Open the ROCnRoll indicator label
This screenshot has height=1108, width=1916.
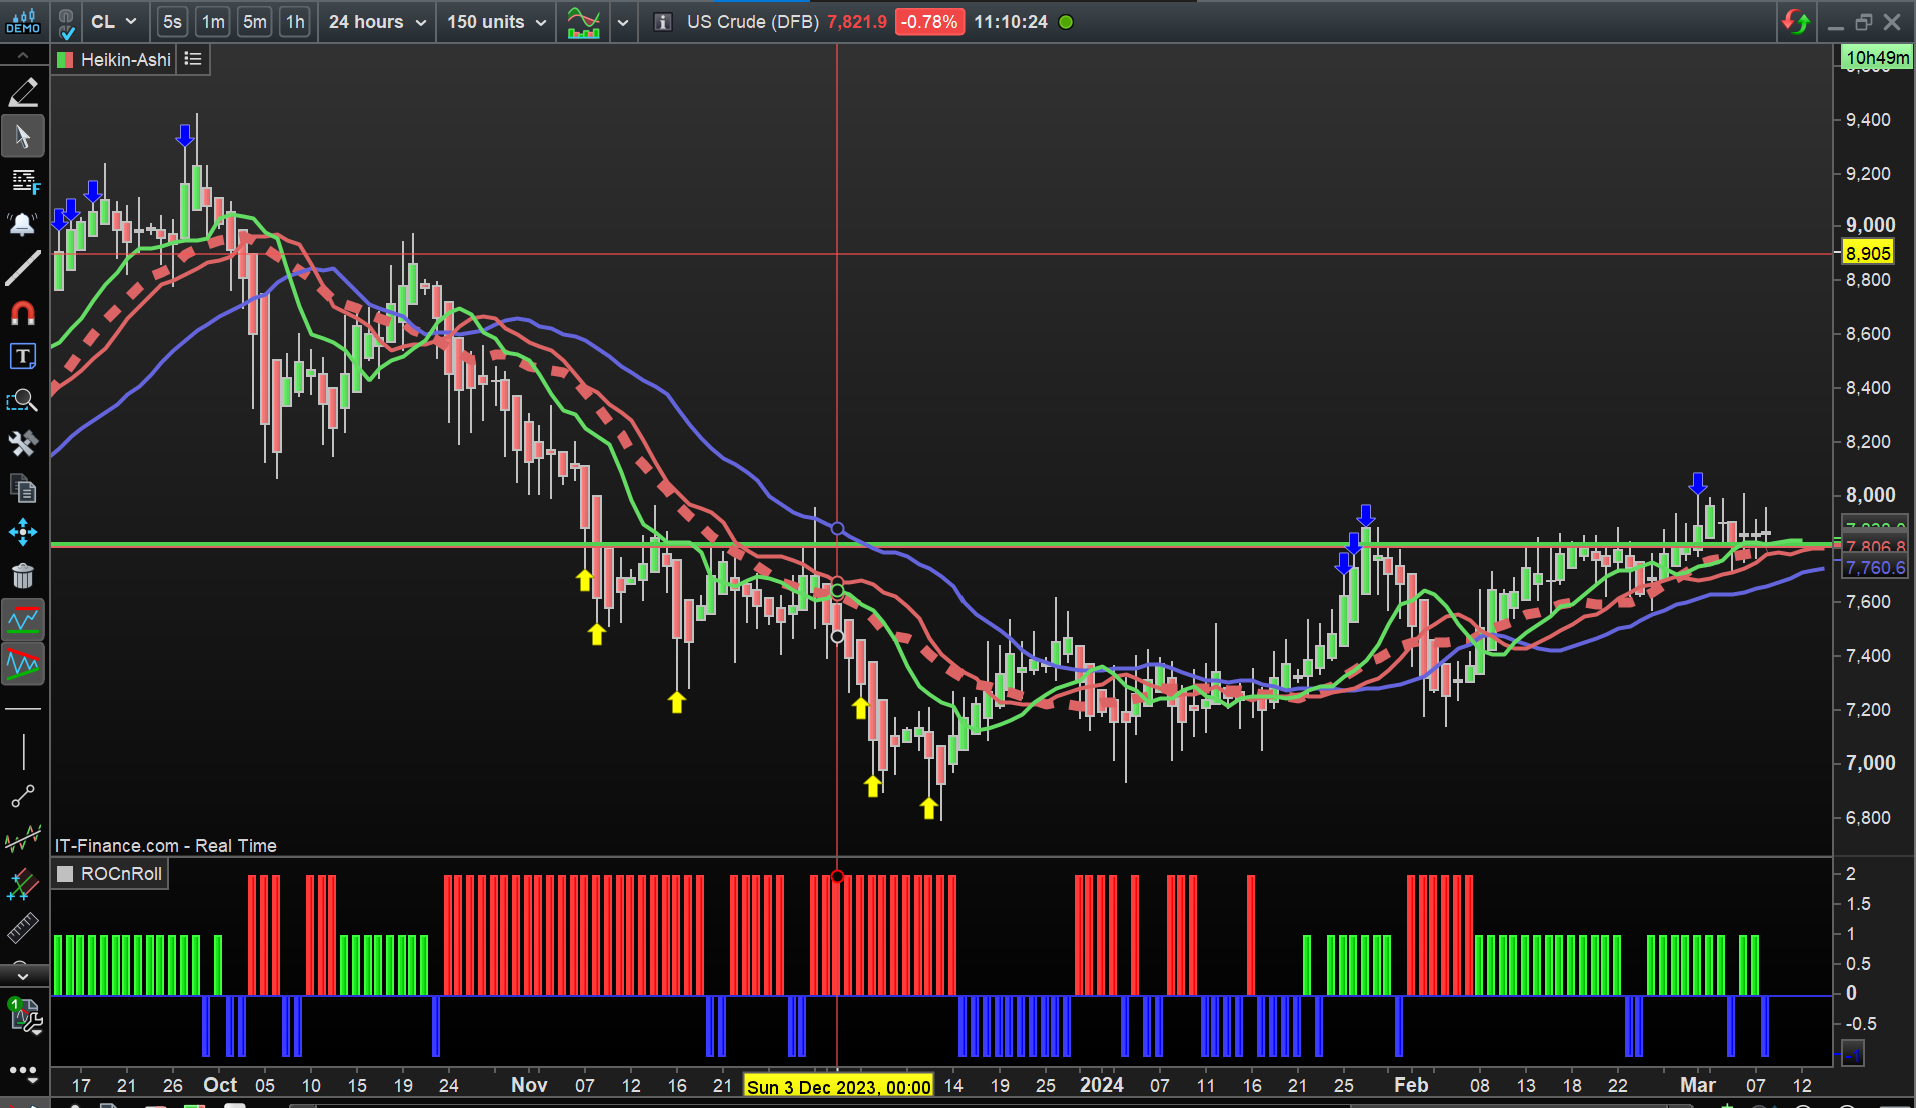point(121,874)
